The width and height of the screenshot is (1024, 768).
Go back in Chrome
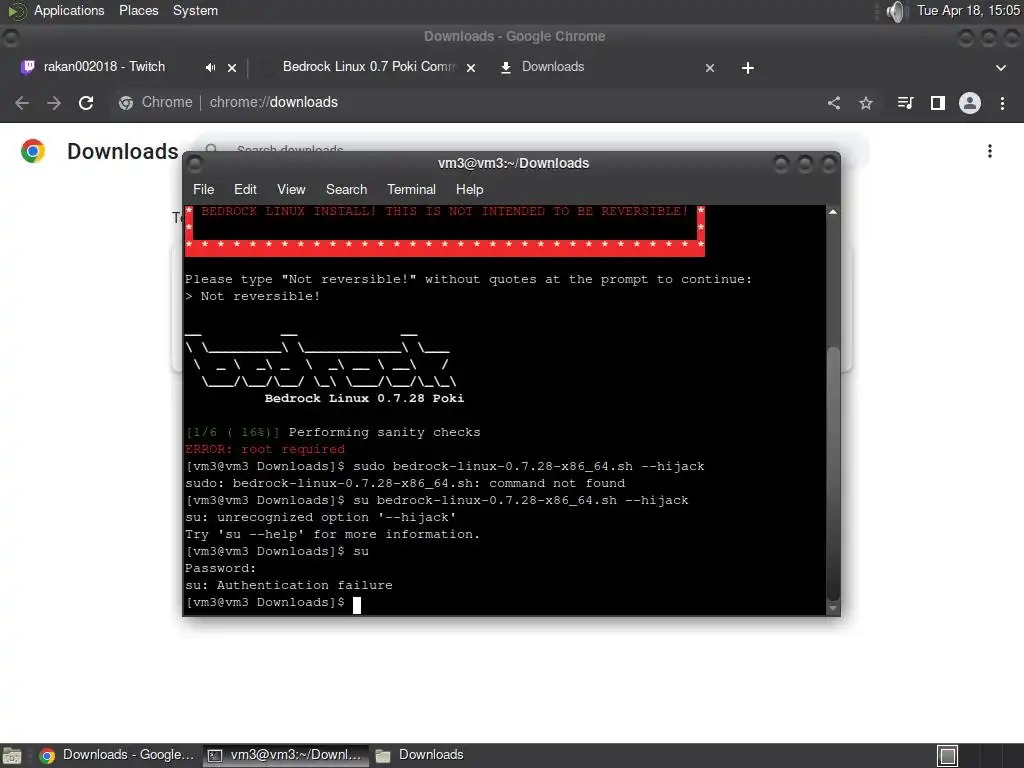pos(22,103)
